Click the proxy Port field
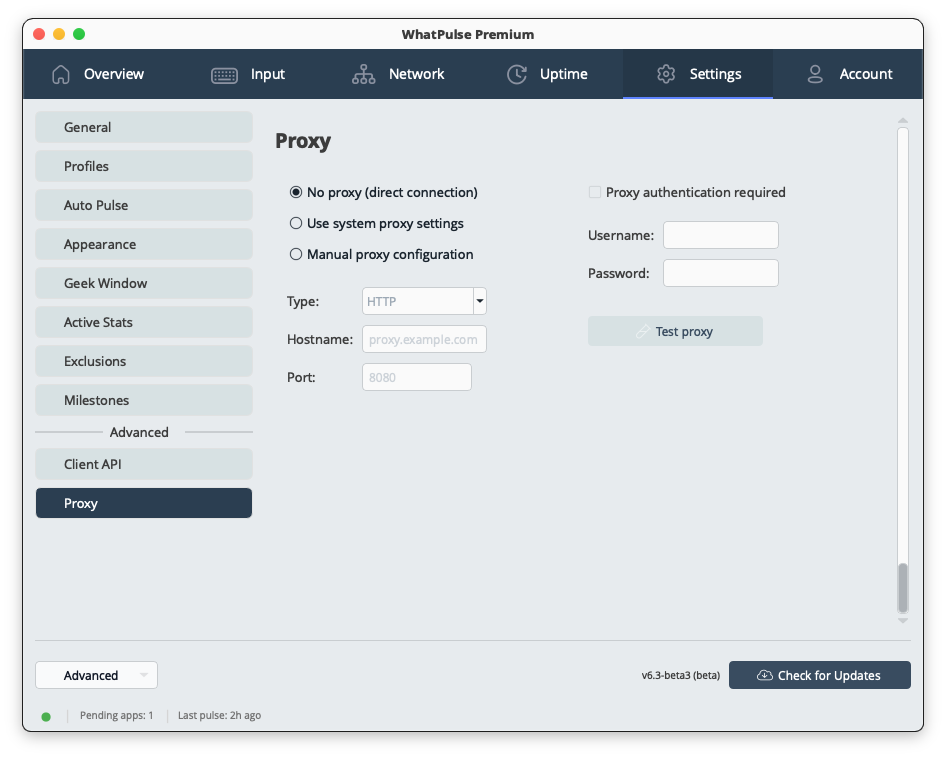The height and width of the screenshot is (758, 946). tap(416, 377)
